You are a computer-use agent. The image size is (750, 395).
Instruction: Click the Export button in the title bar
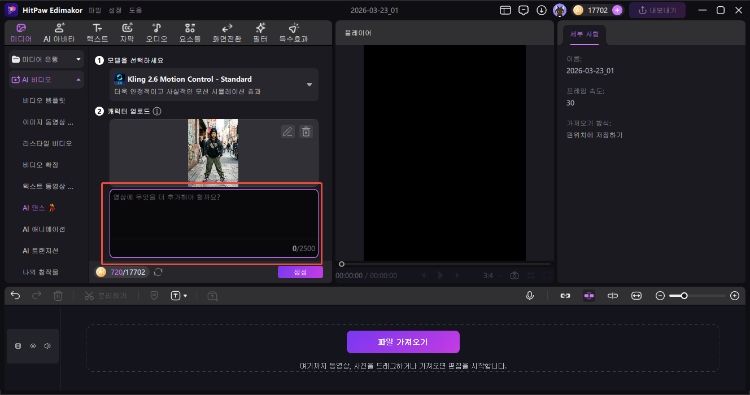coord(657,10)
